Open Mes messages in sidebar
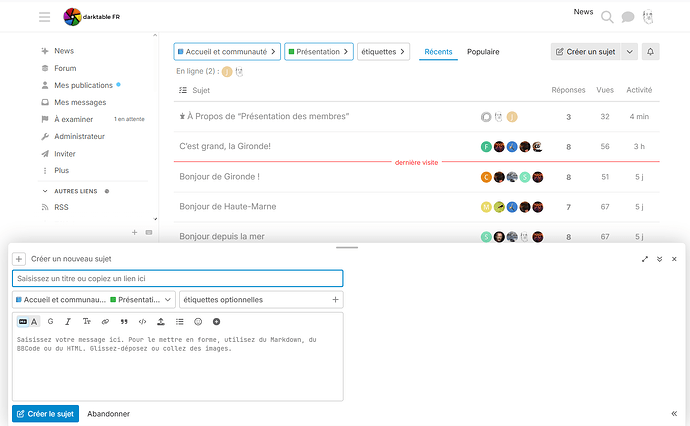The height and width of the screenshot is (426, 690). pyautogui.click(x=80, y=102)
